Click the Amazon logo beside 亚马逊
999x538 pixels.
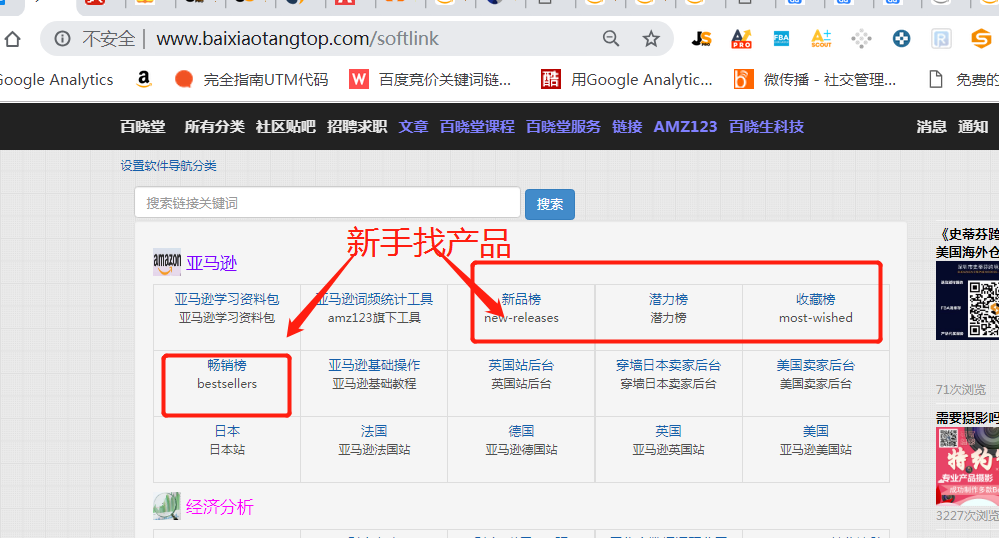click(167, 262)
